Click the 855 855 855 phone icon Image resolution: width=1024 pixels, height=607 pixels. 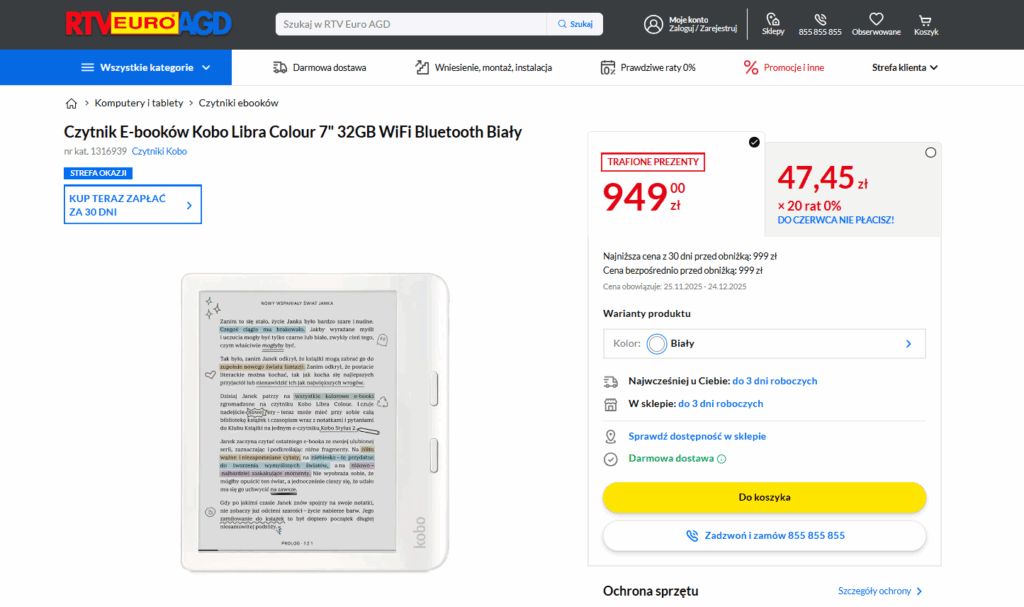tap(820, 19)
